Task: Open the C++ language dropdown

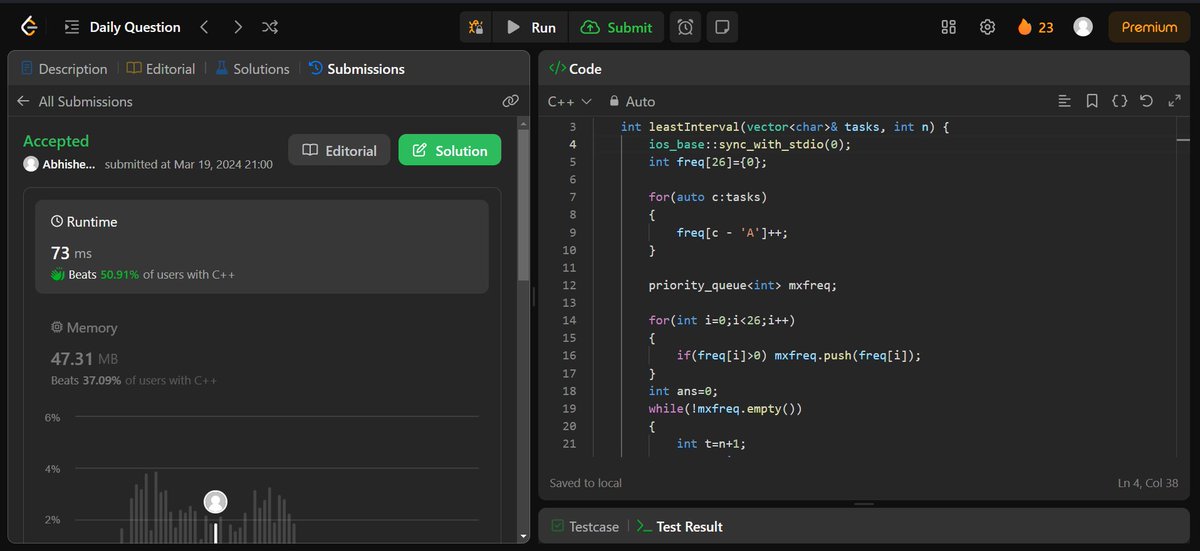Action: 570,101
